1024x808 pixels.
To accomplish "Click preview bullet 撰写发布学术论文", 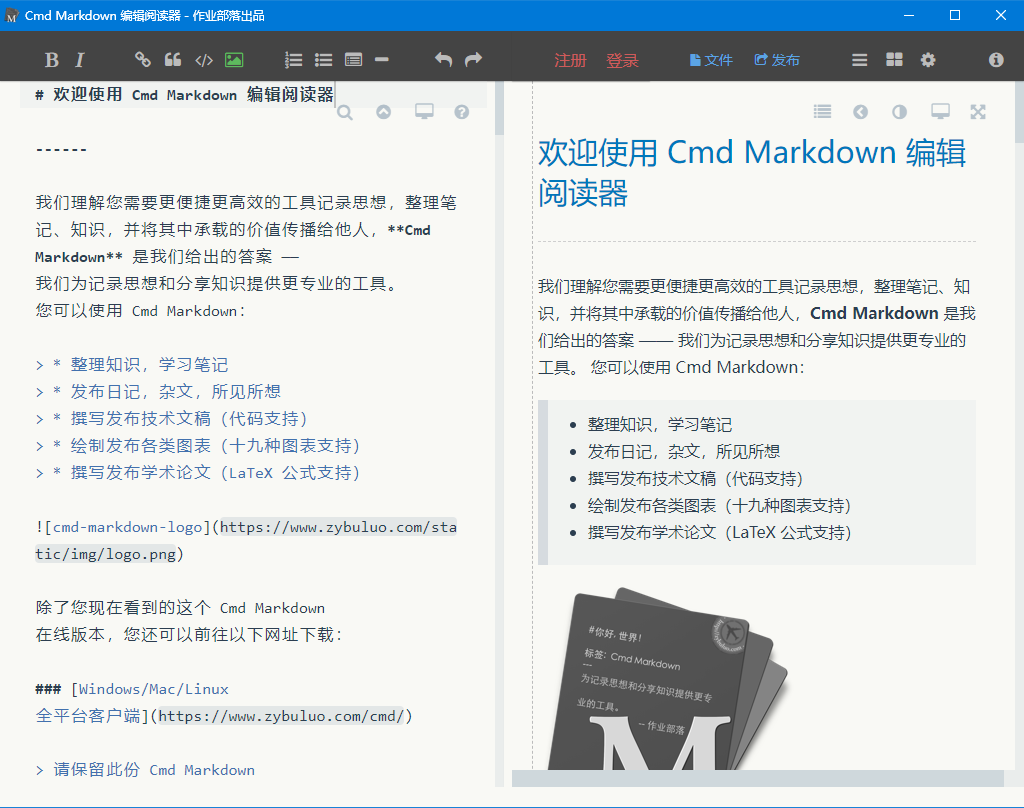I will point(719,533).
